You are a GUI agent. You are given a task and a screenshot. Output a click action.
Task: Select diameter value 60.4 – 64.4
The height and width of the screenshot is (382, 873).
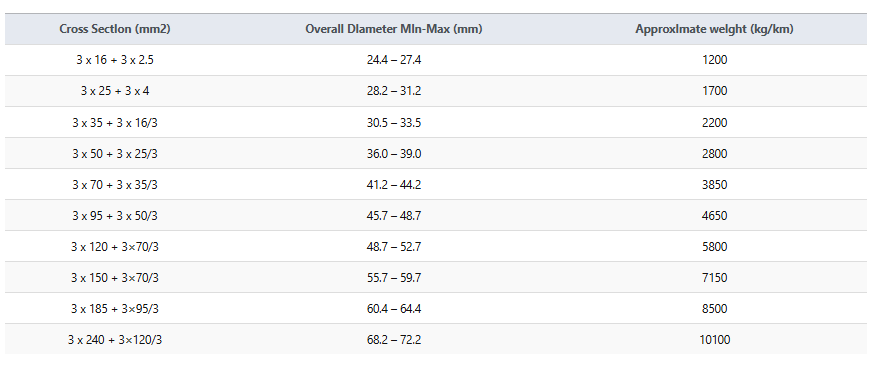pyautogui.click(x=394, y=309)
